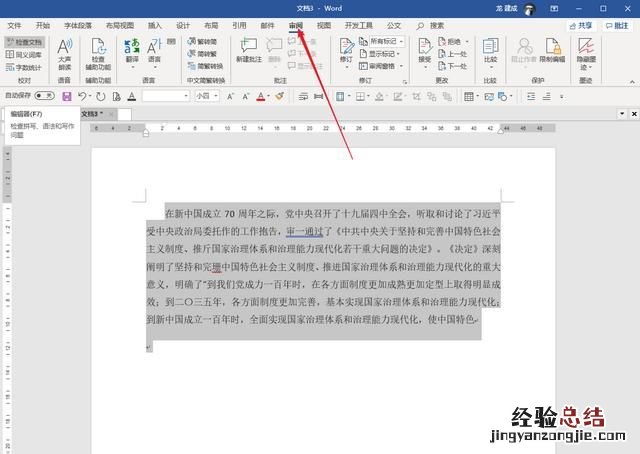This screenshot has height=454, width=640.
Task: Click the Track Changes (修订) icon
Action: 346,50
